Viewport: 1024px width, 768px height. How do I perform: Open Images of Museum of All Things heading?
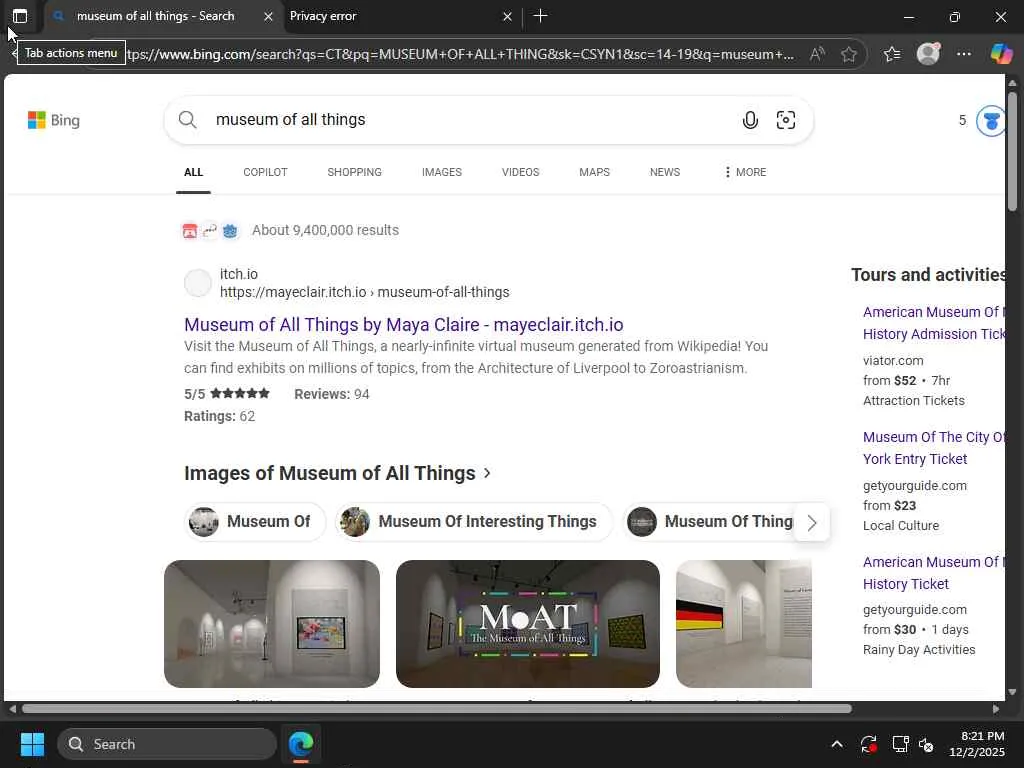(337, 473)
